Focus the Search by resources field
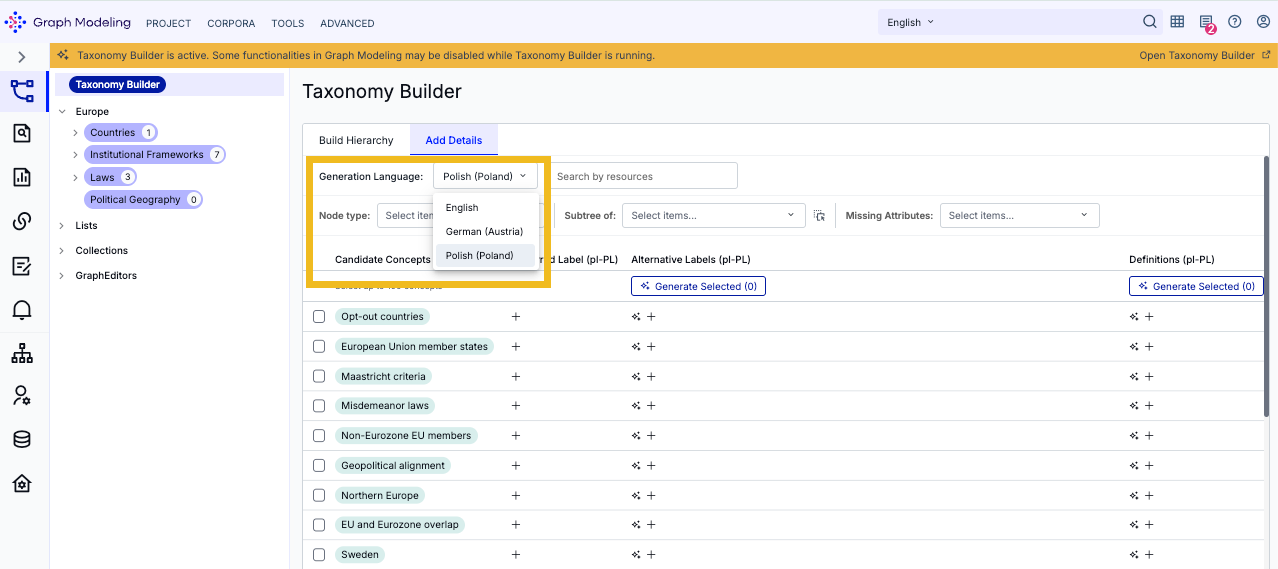This screenshot has height=569, width=1278. pos(642,176)
